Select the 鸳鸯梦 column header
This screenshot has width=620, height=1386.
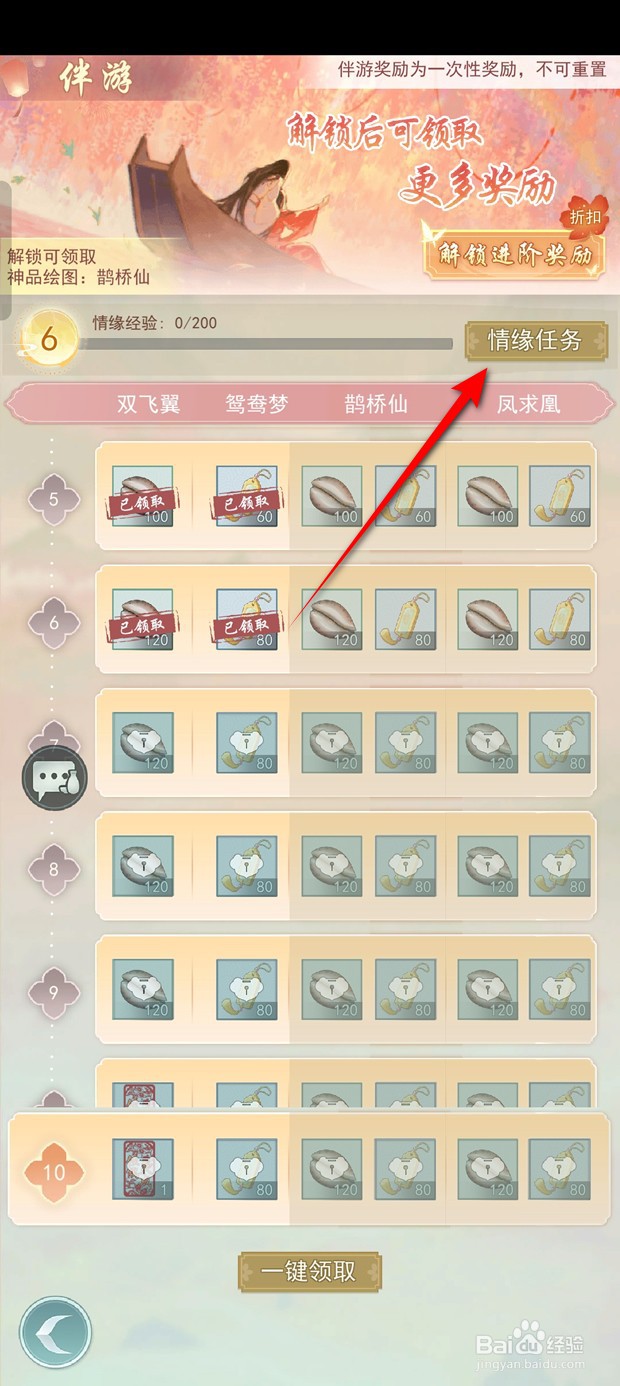(x=256, y=405)
